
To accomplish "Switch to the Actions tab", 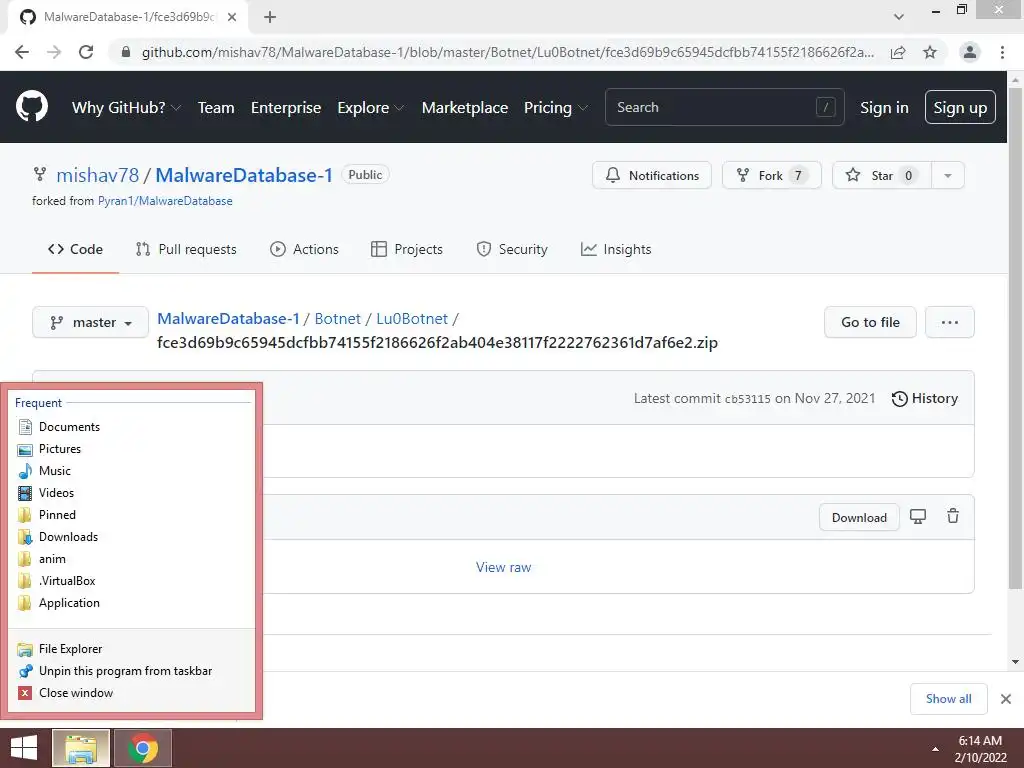I will (x=304, y=249).
